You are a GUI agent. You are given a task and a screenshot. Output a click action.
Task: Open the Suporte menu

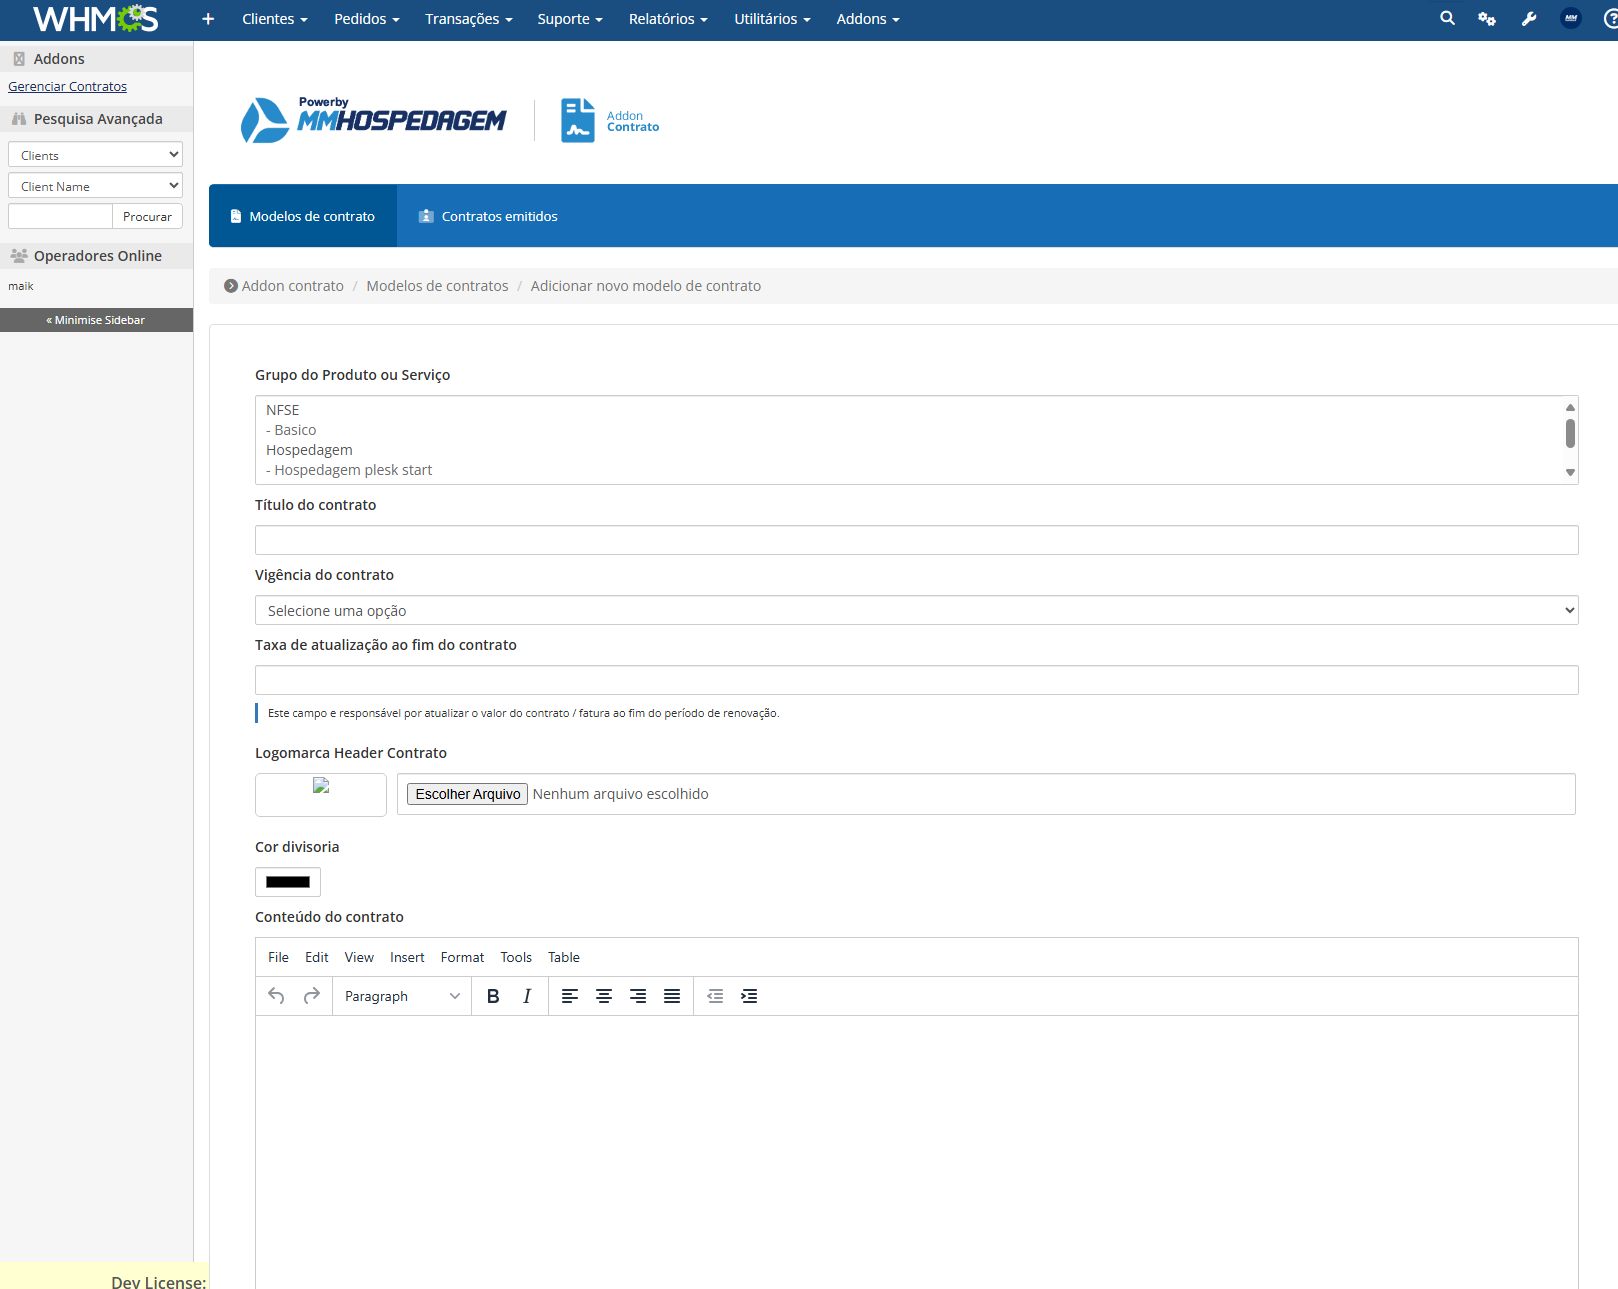[x=570, y=19]
